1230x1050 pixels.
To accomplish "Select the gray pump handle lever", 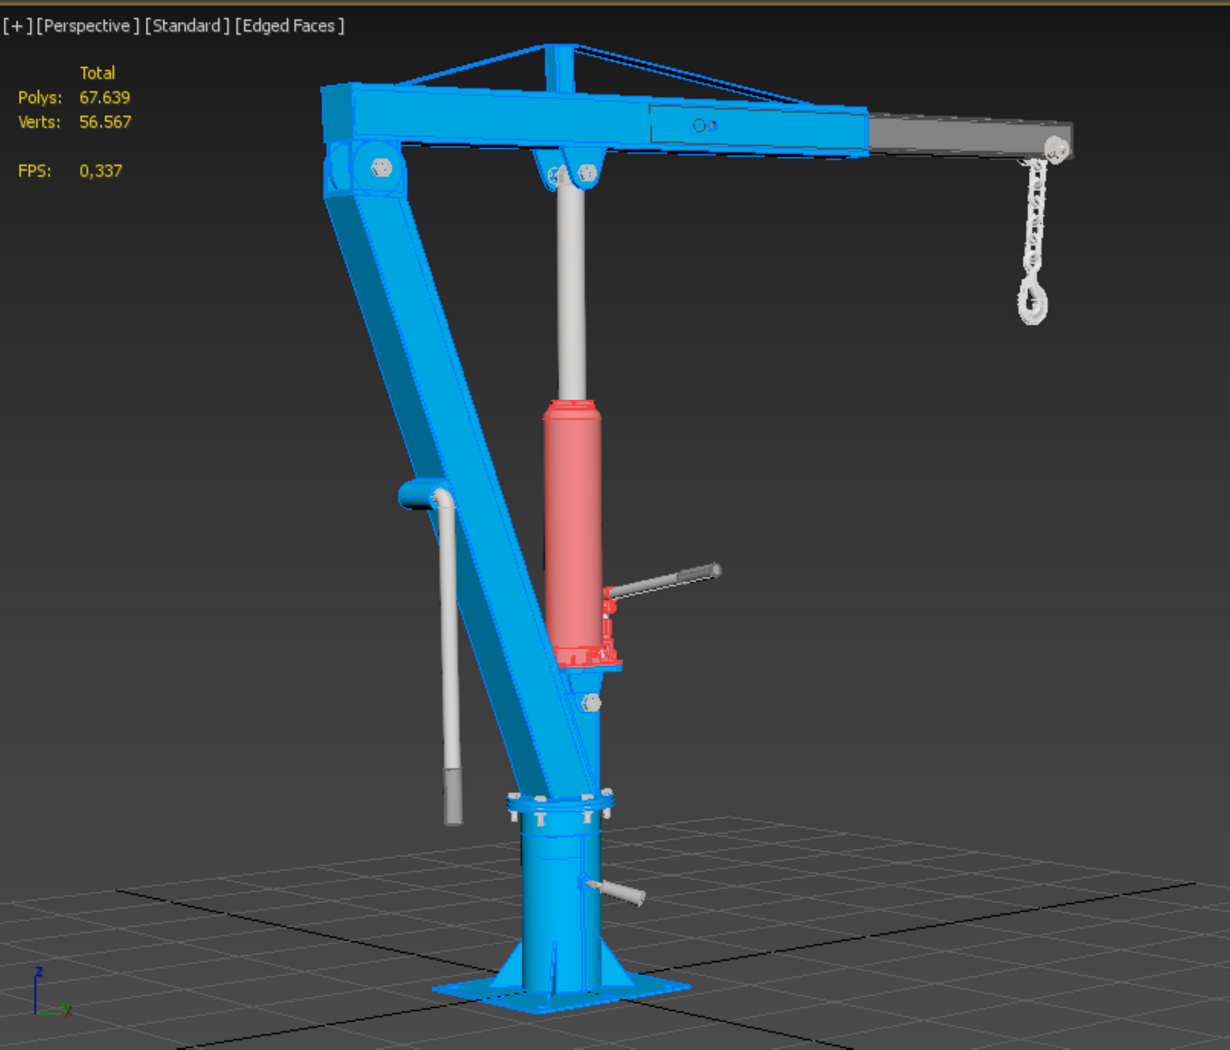I will tap(664, 580).
